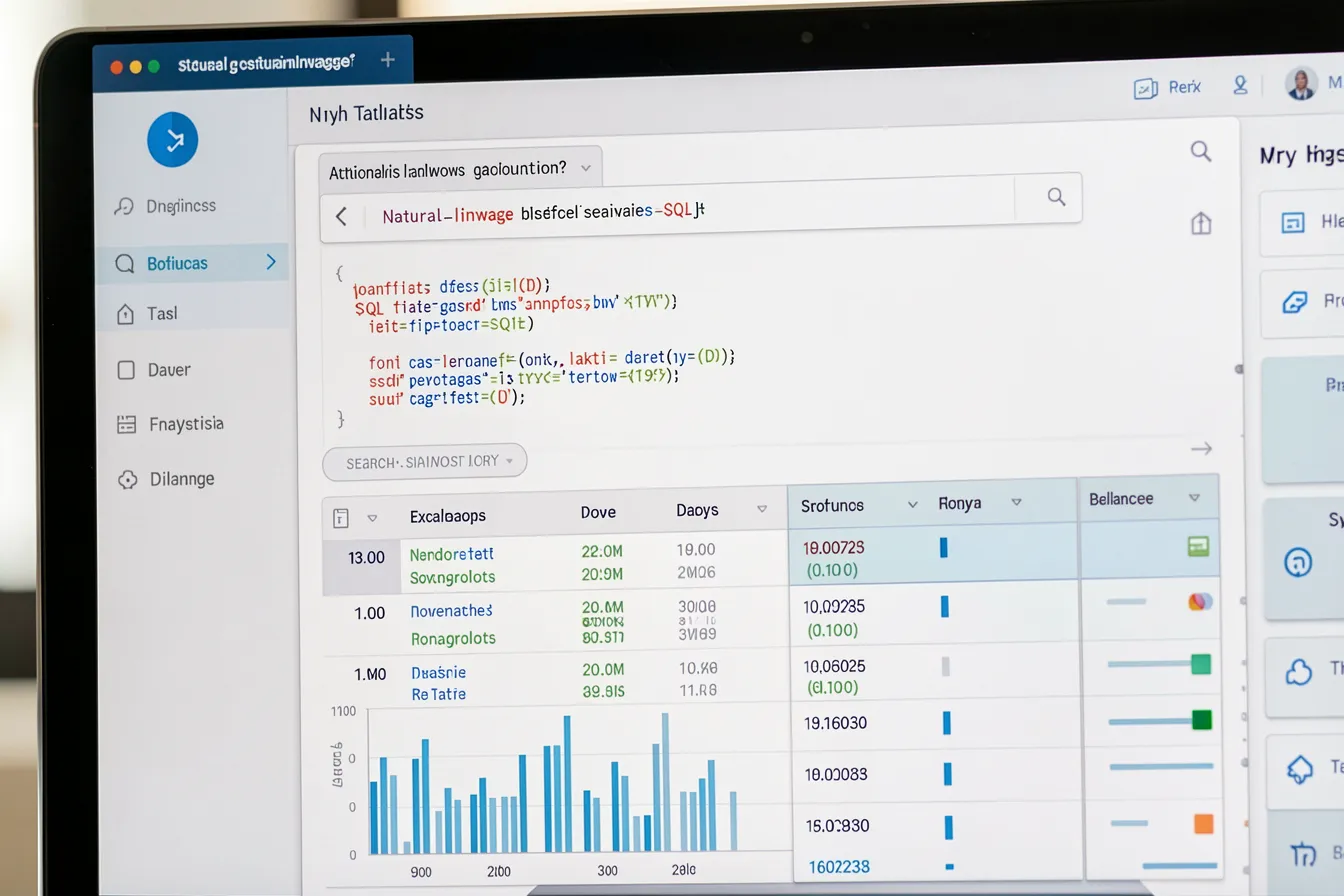Click the magnifier icon above the share icon
Screen dimensions: 1344x896
click(x=1201, y=151)
